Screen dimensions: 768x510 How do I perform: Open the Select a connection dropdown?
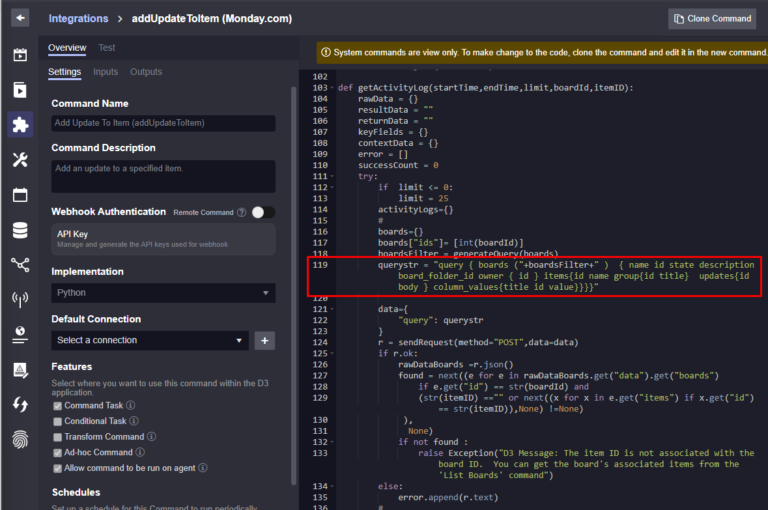[150, 340]
